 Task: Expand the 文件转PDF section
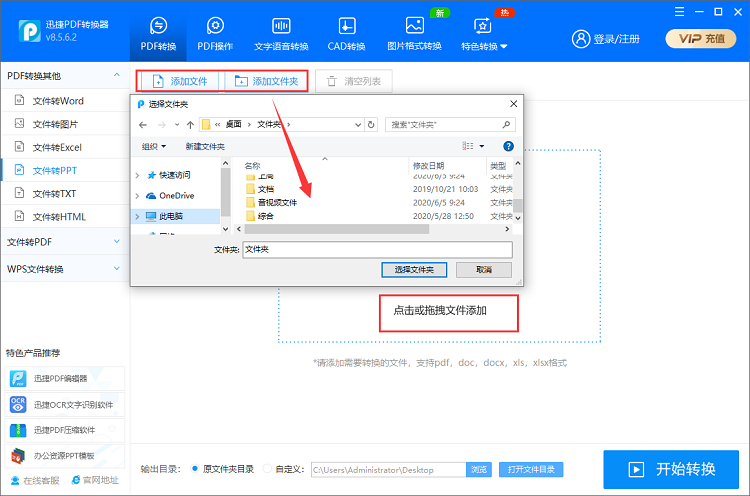click(64, 242)
